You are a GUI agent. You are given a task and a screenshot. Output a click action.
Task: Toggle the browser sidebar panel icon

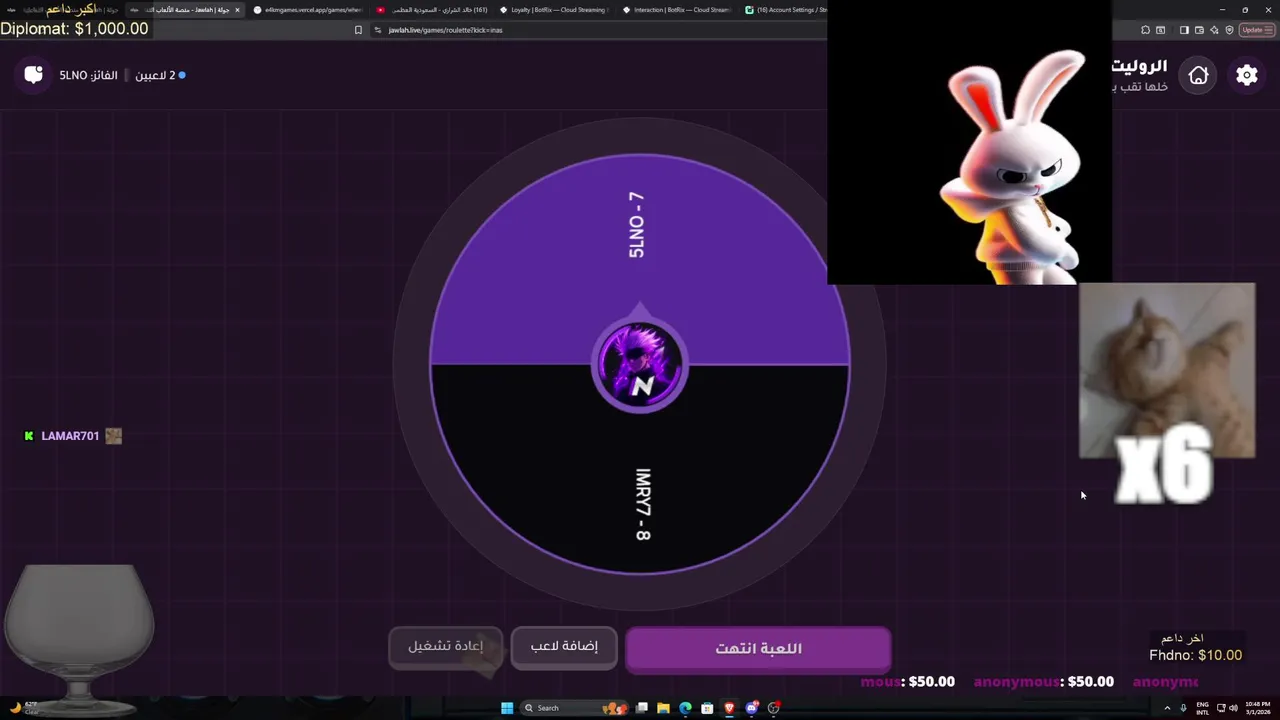pyautogui.click(x=1184, y=30)
